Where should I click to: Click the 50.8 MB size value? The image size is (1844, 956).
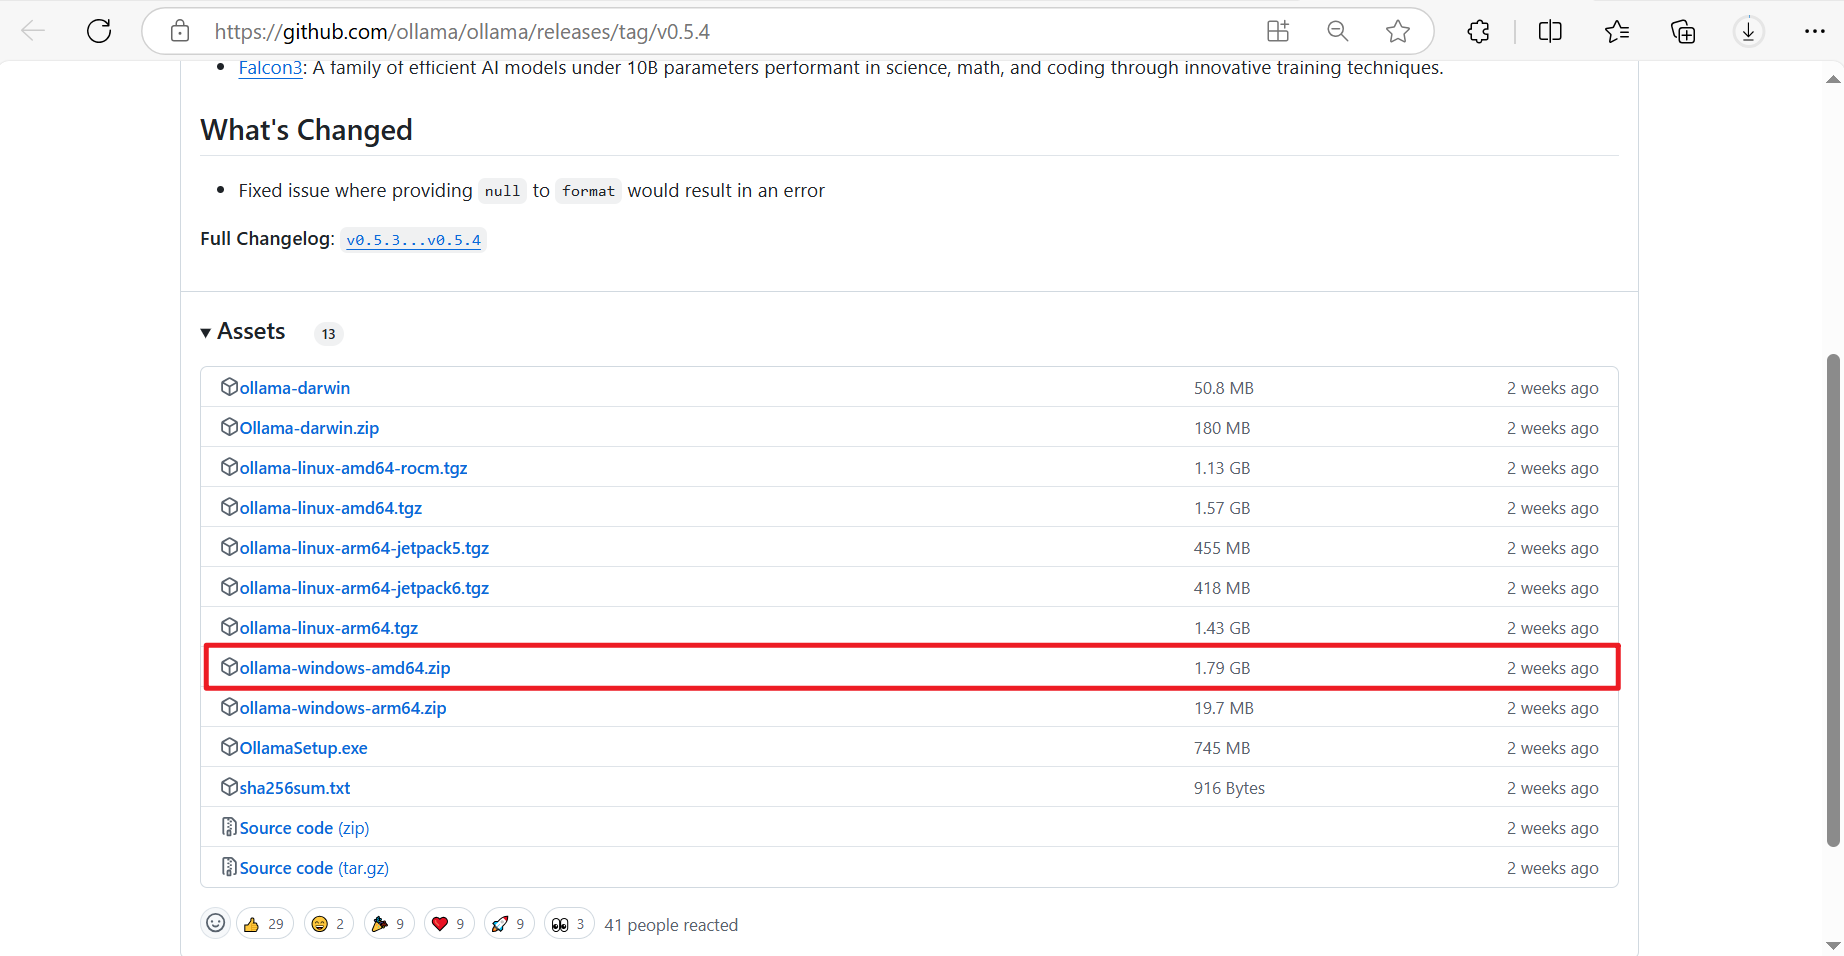(1224, 388)
